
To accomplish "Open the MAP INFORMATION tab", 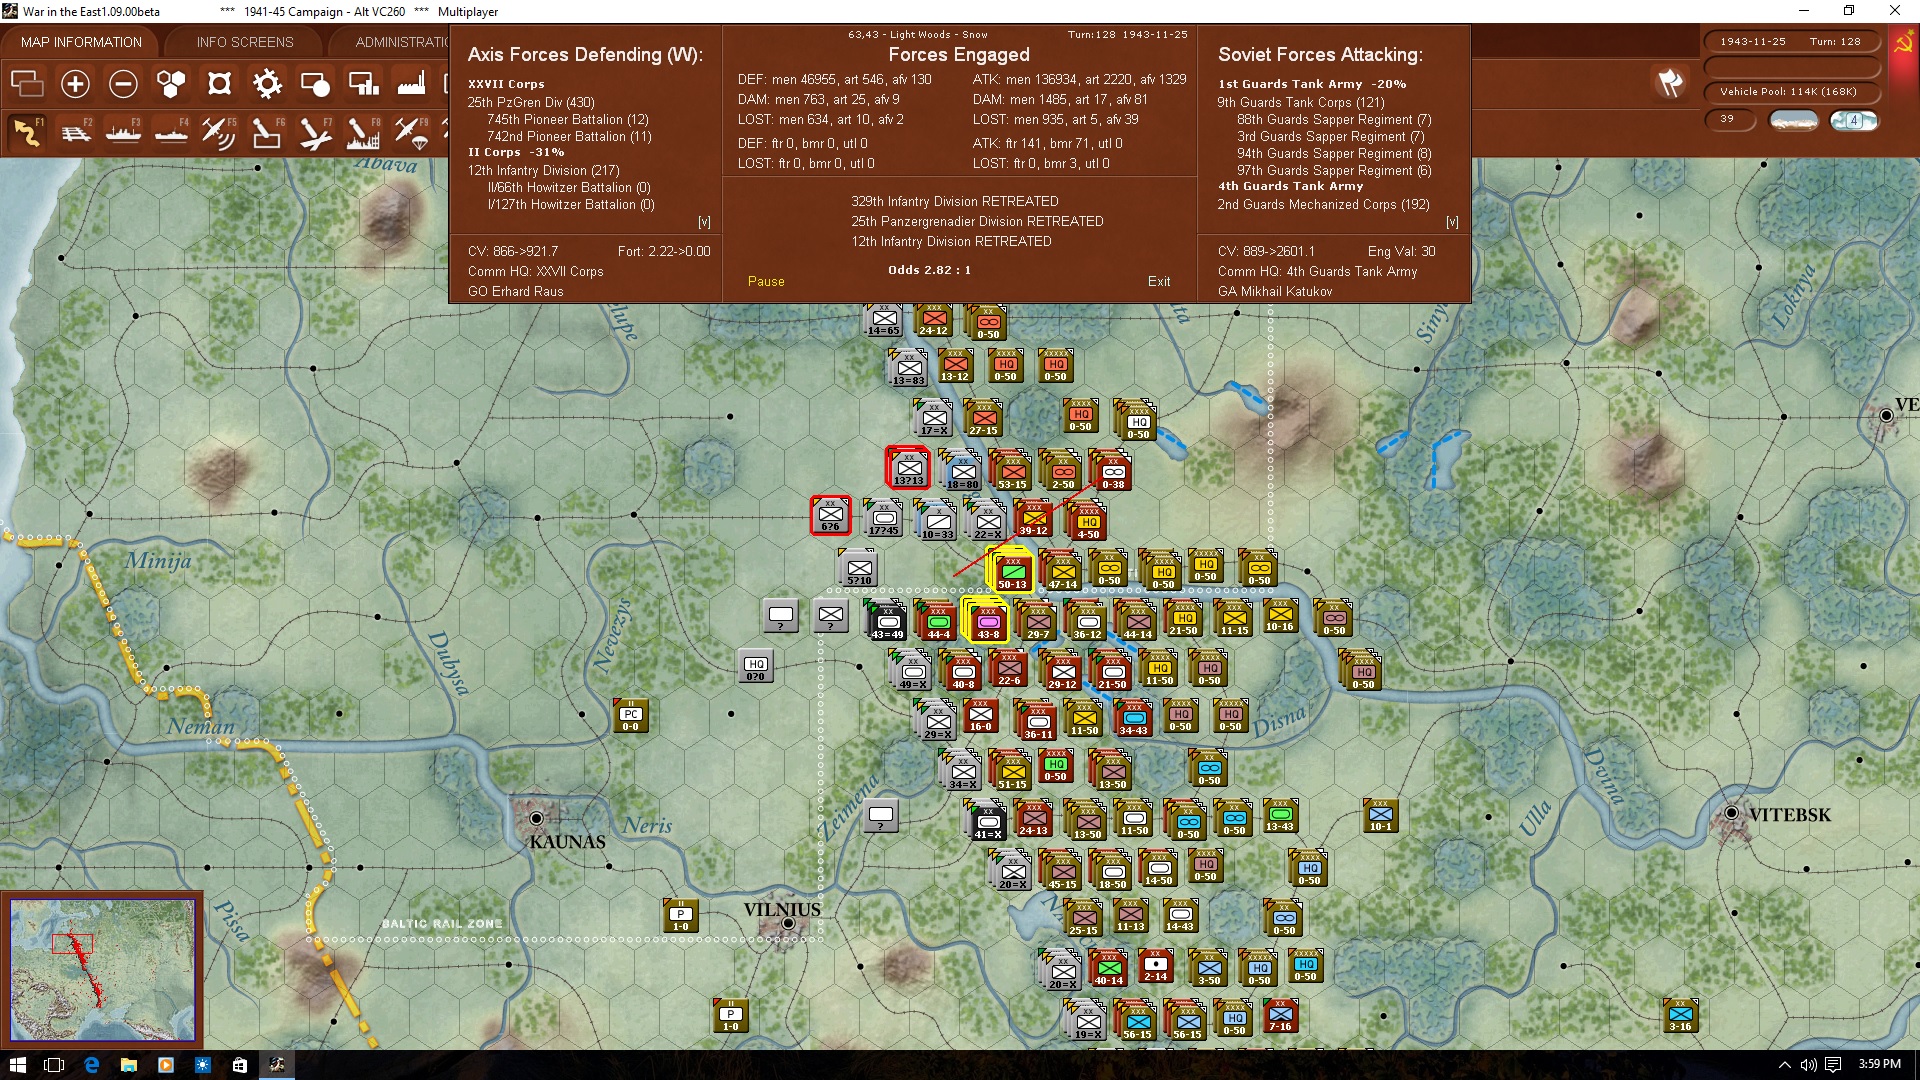I will [x=81, y=42].
